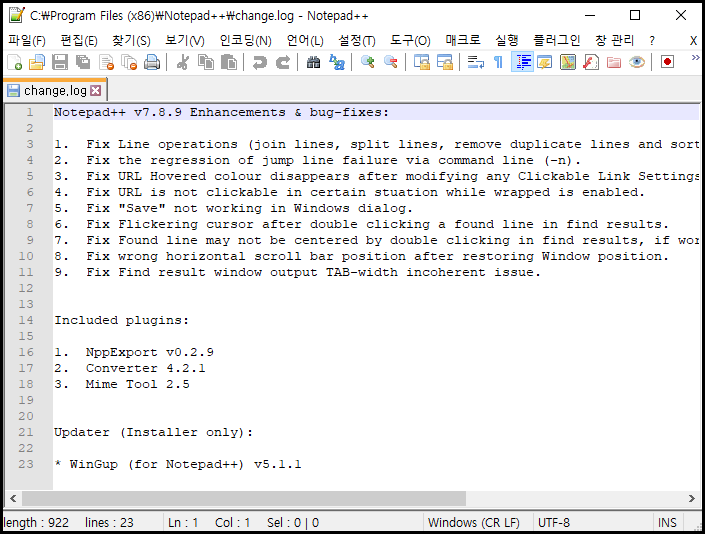Click the Save All toolbar icon

[83, 62]
